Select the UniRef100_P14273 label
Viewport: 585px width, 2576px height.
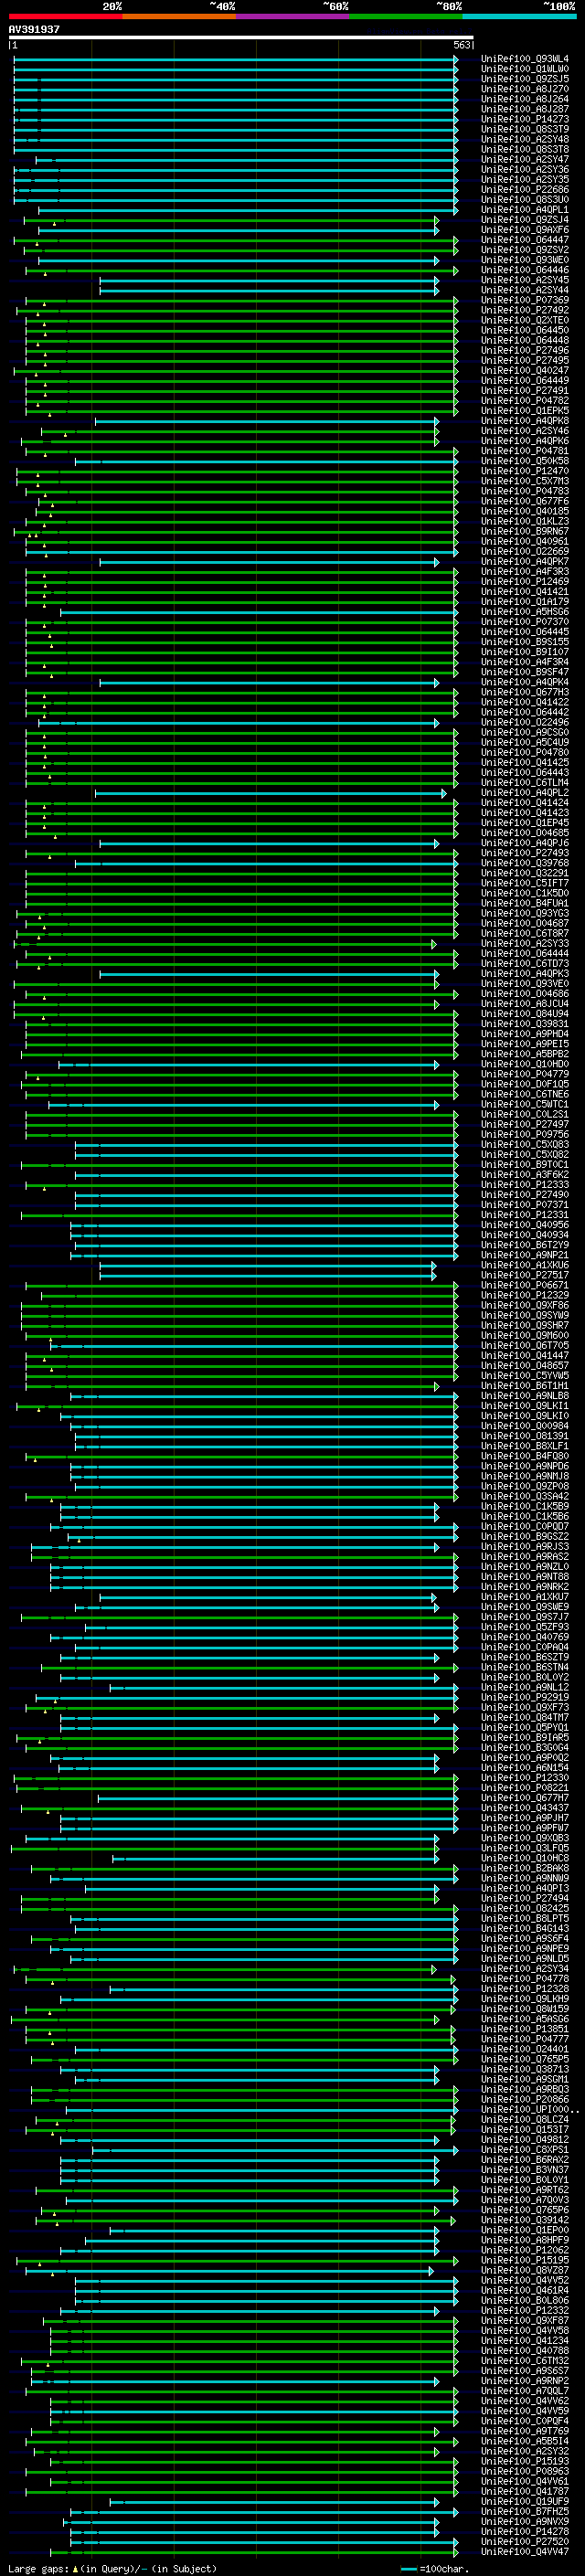pos(524,119)
